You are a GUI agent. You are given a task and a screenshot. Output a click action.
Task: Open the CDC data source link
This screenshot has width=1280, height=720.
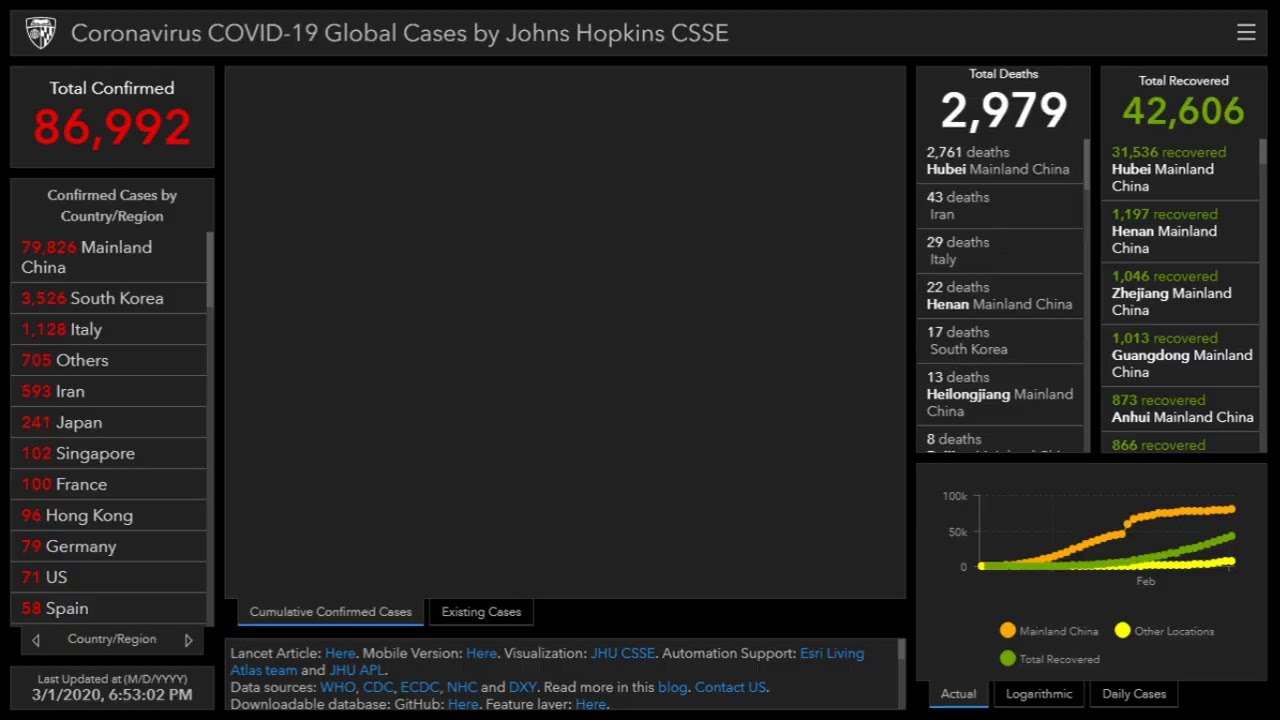[378, 687]
